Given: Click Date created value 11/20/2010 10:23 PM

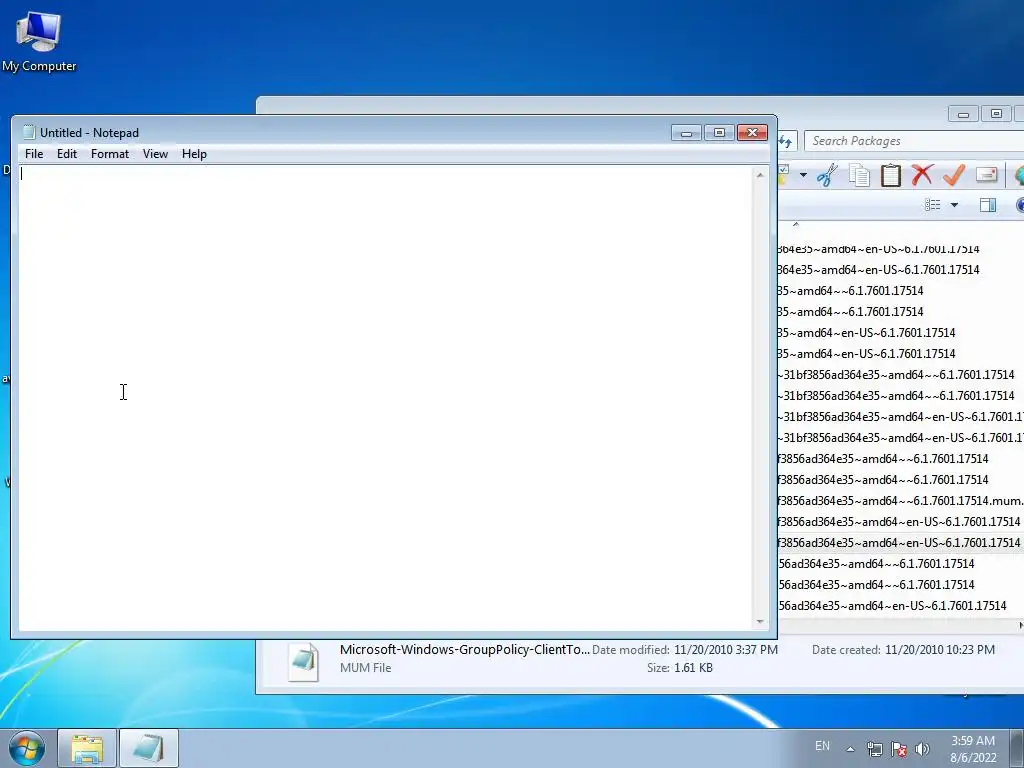Looking at the screenshot, I should click(940, 650).
